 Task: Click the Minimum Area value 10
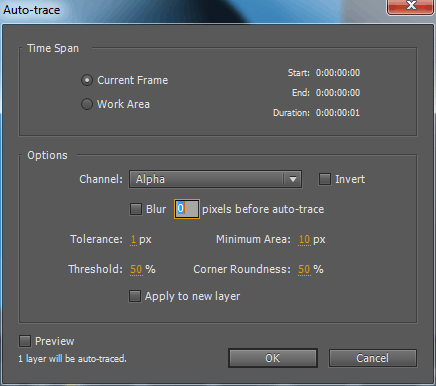click(304, 239)
